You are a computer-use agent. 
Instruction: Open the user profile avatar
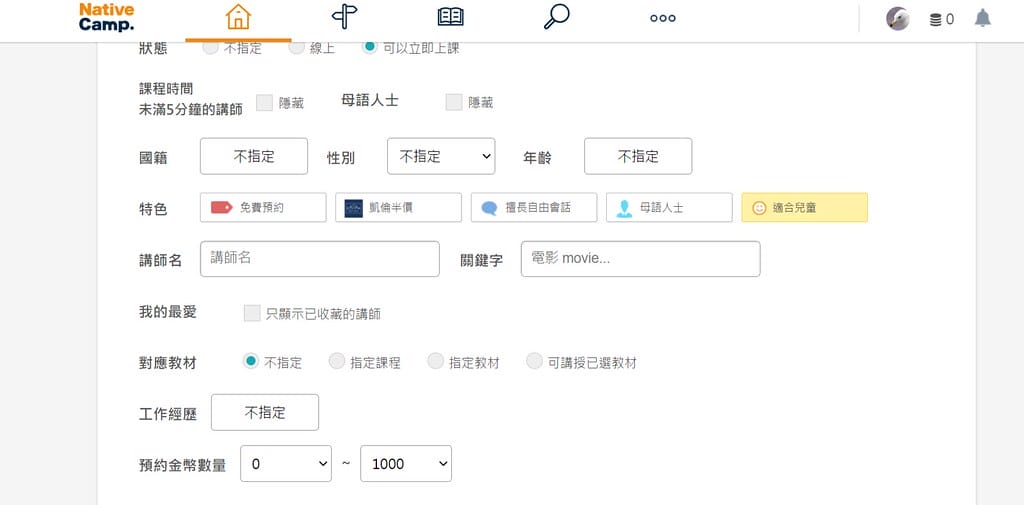click(898, 19)
